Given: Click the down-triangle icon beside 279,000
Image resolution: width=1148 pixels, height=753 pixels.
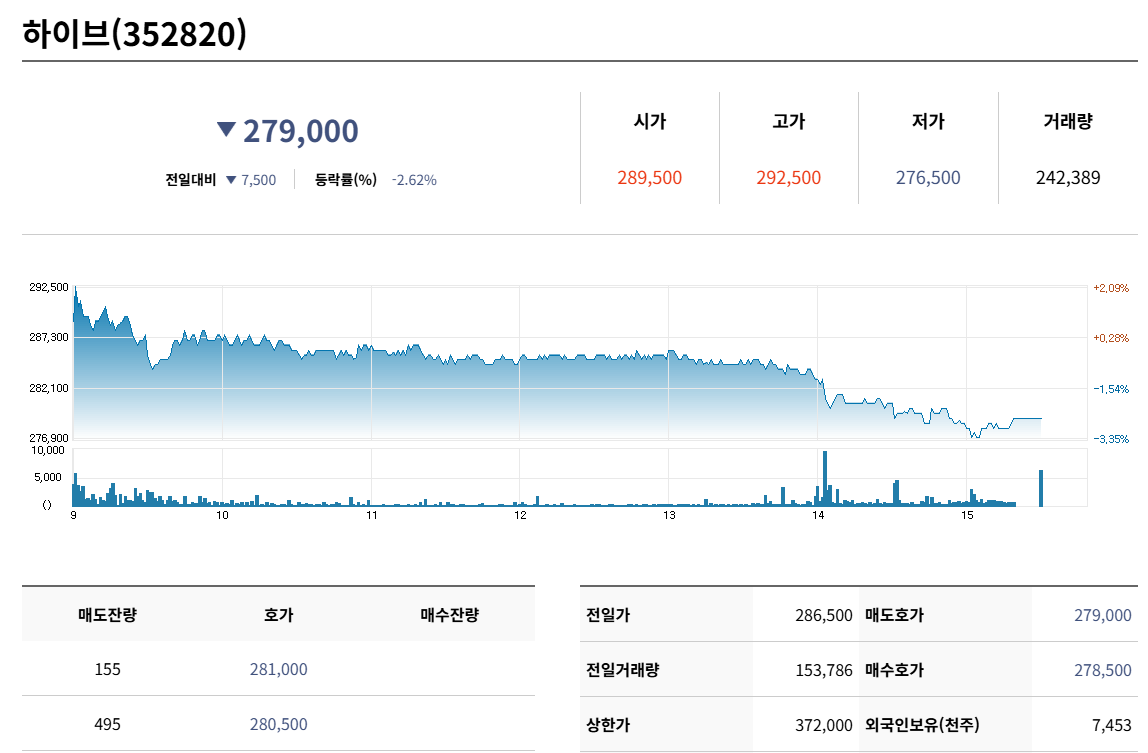Looking at the screenshot, I should coord(226,130).
